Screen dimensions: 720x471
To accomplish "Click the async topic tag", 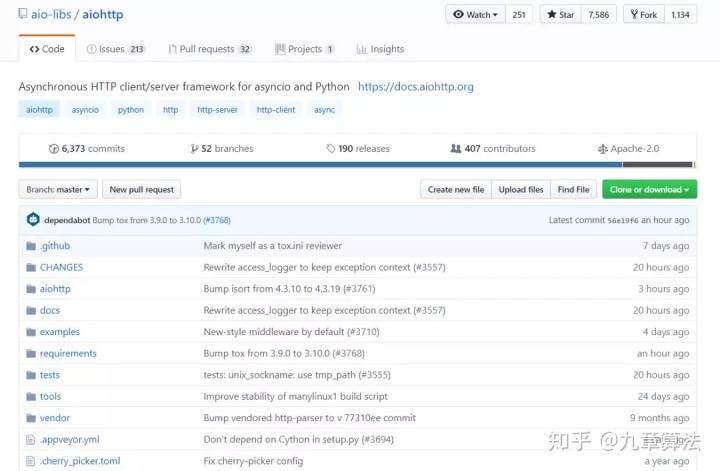I will tap(324, 110).
